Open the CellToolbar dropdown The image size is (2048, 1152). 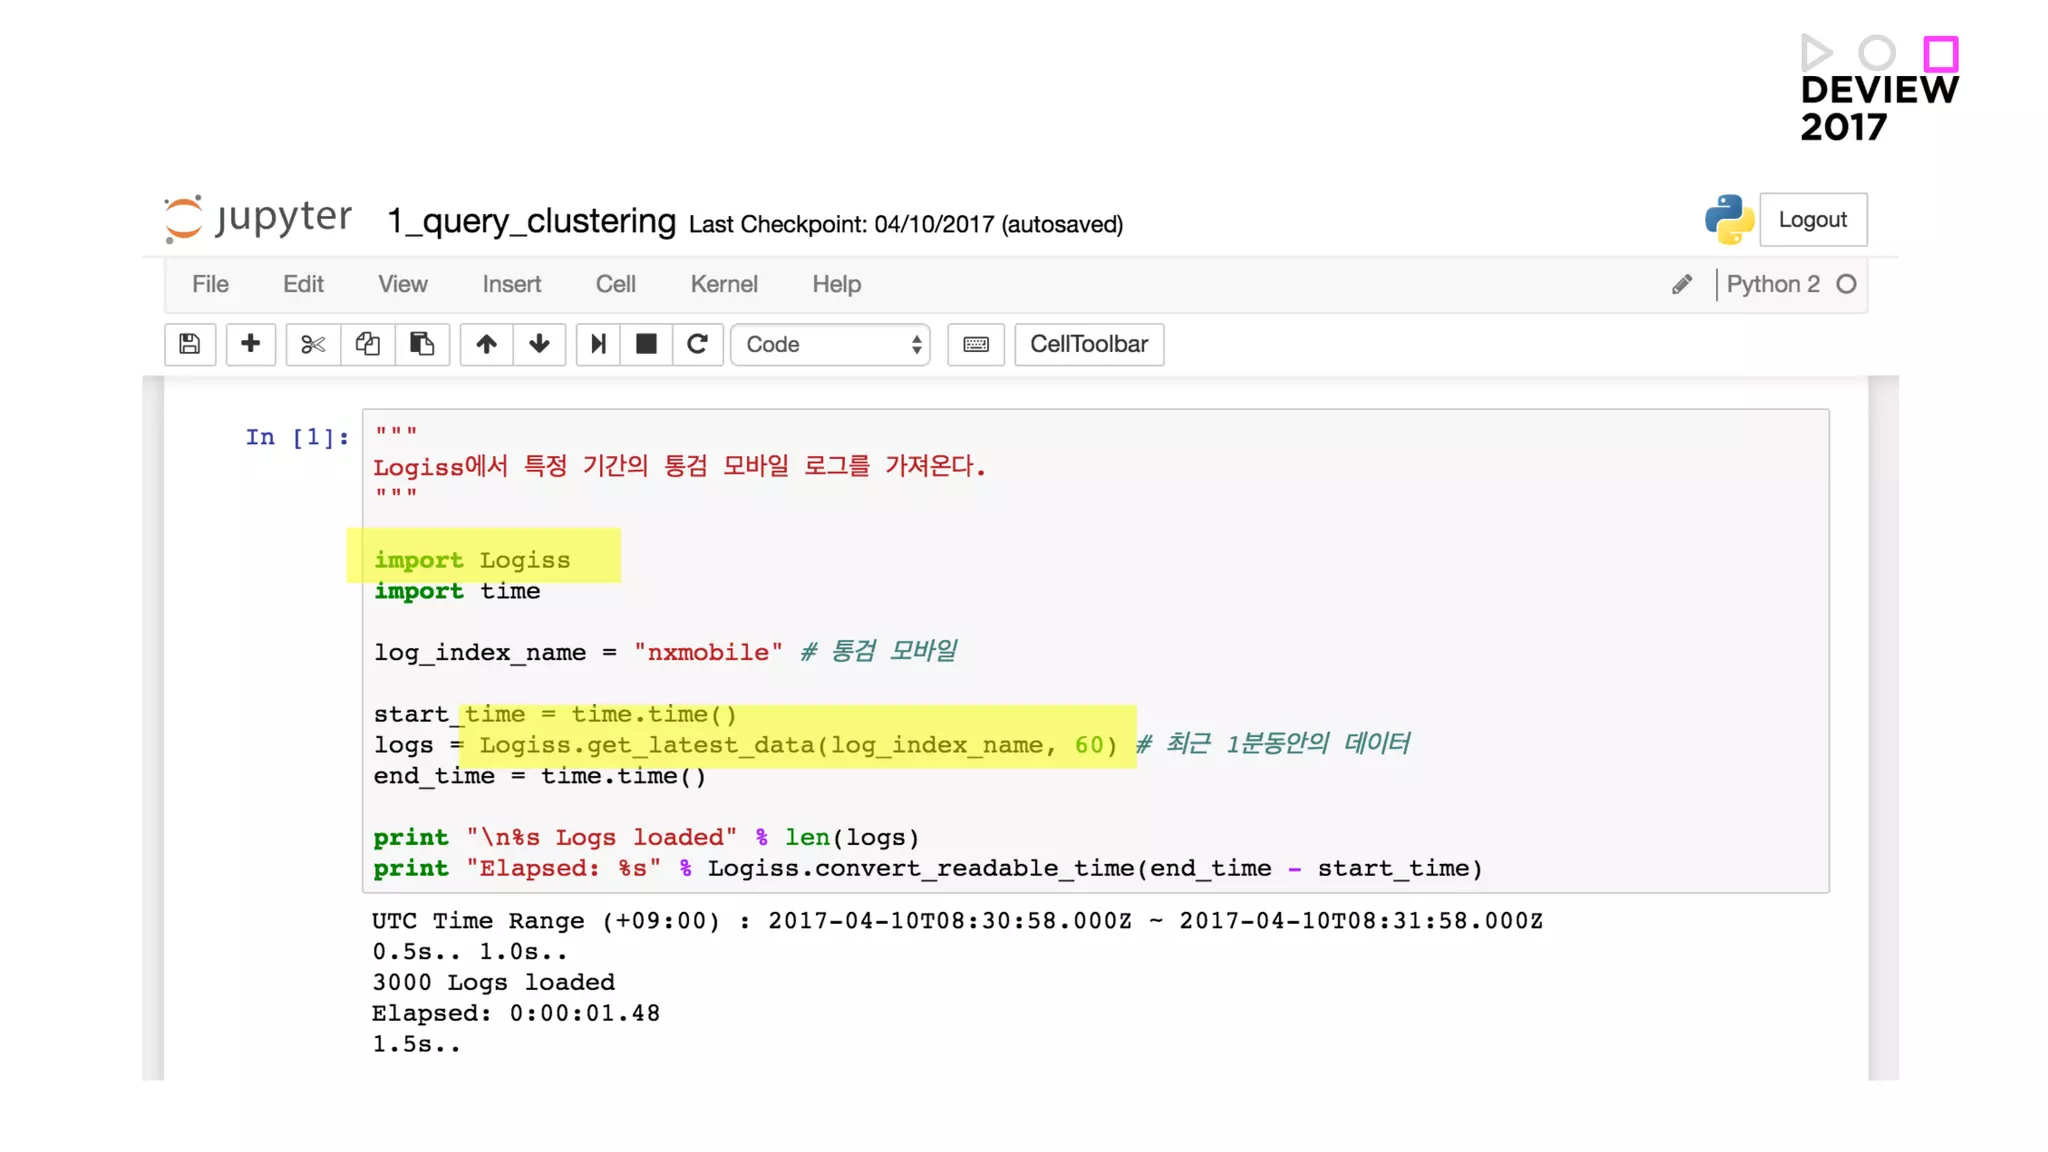coord(1089,344)
